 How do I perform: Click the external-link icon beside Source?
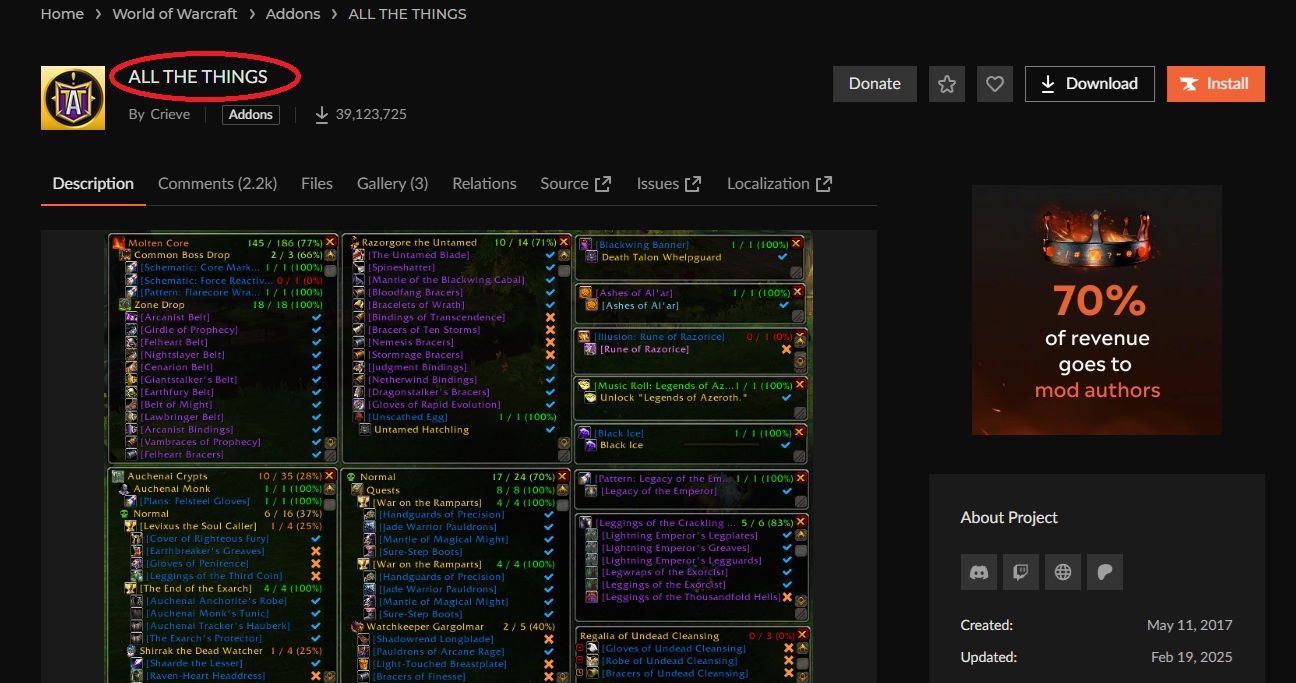[603, 184]
